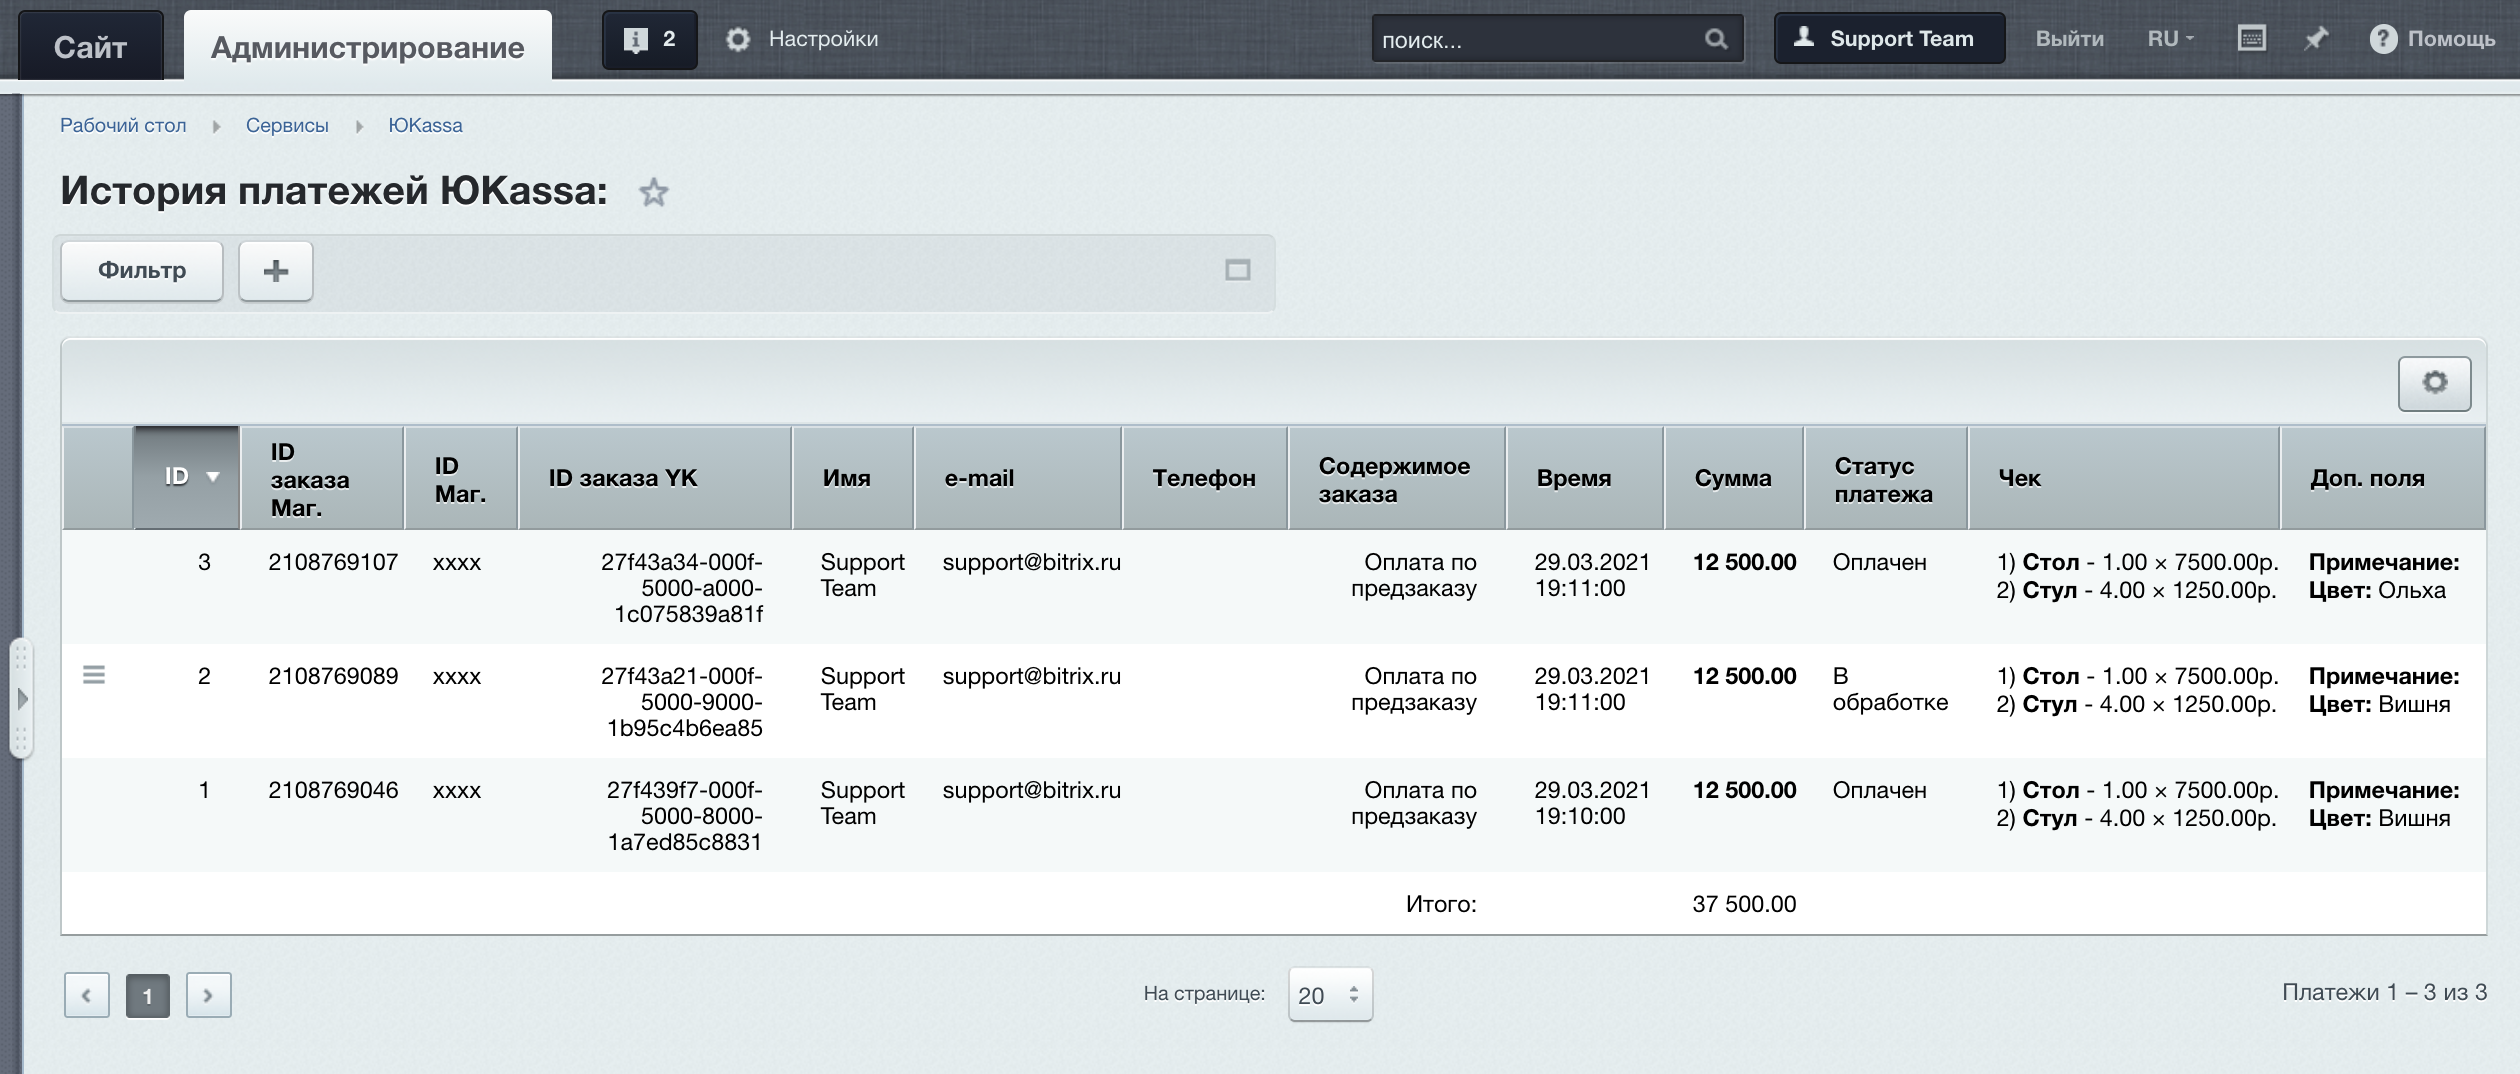The width and height of the screenshot is (2520, 1074).
Task: Open the Администрирование tab
Action: click(367, 47)
